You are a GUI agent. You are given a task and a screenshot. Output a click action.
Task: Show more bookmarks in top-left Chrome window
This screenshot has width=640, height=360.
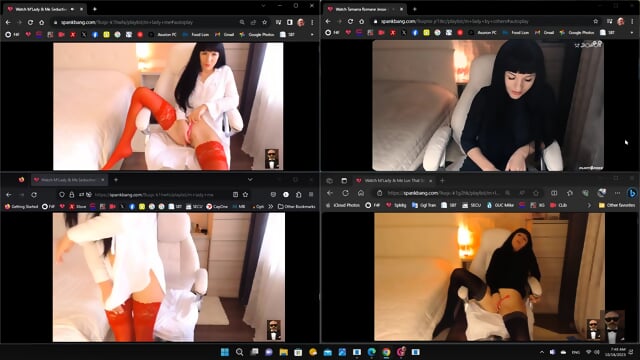coord(312,35)
